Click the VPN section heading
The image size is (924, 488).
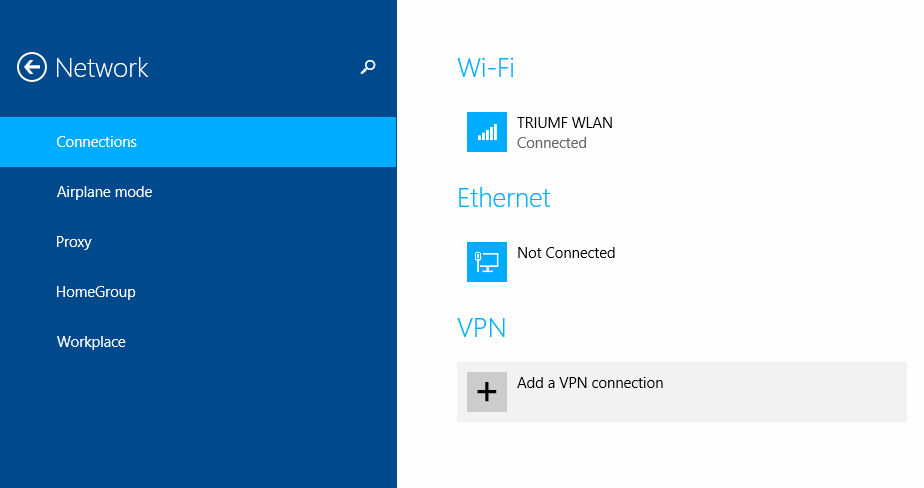(482, 328)
